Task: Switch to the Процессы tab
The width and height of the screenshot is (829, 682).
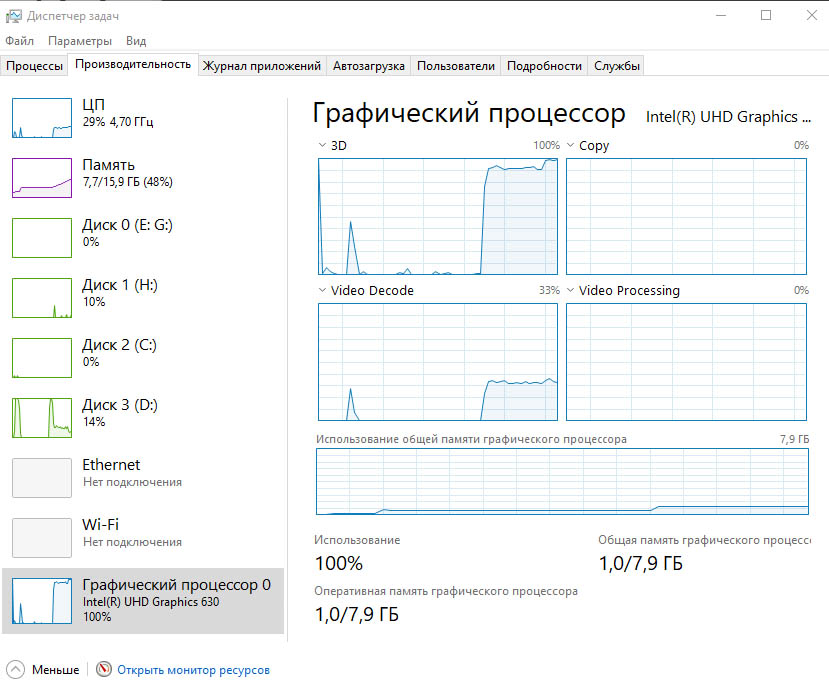Action: coord(35,66)
